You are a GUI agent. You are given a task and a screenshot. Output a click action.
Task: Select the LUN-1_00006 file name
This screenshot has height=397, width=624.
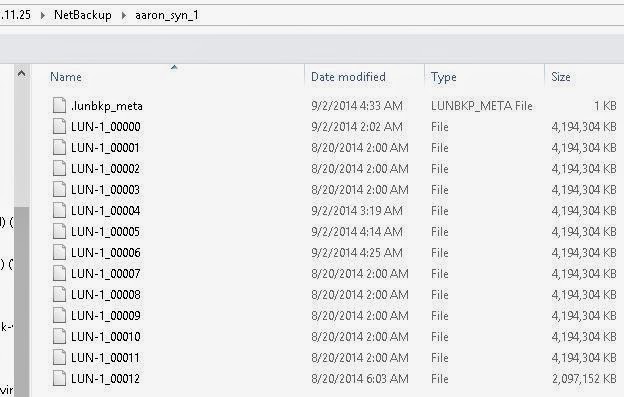pyautogui.click(x=105, y=253)
